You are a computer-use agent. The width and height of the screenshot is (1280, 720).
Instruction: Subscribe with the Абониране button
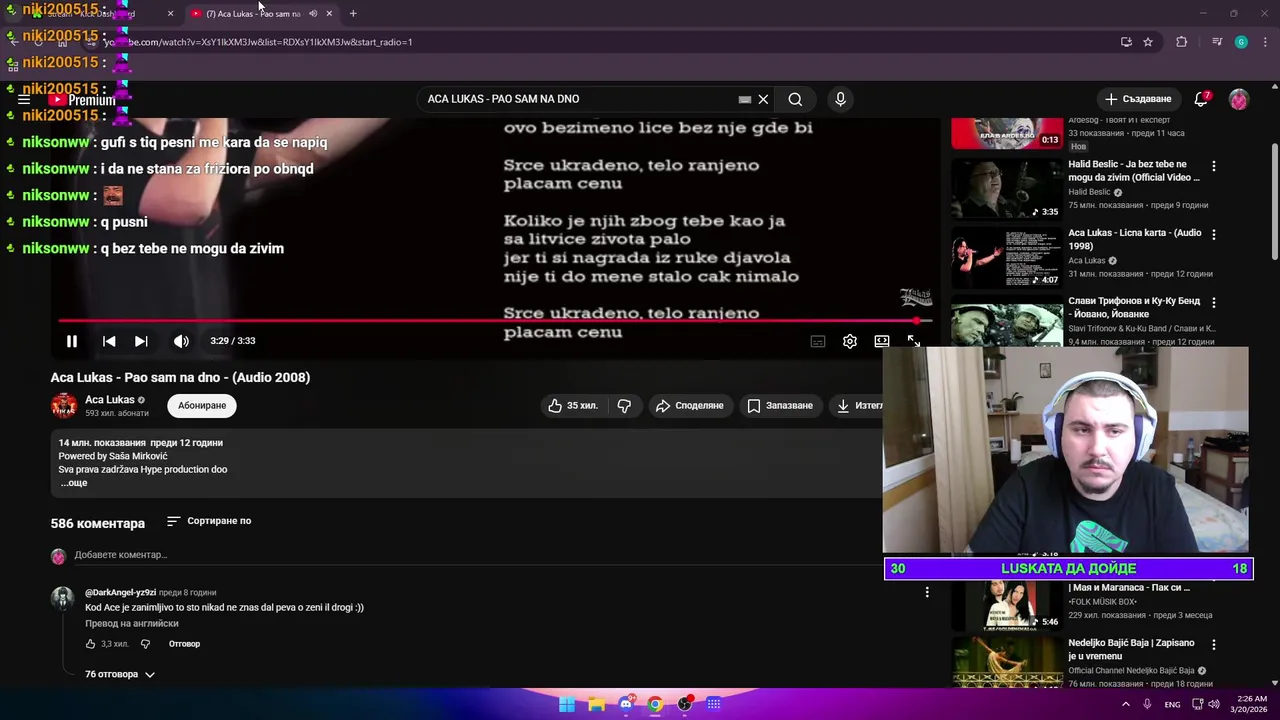pyautogui.click(x=202, y=405)
